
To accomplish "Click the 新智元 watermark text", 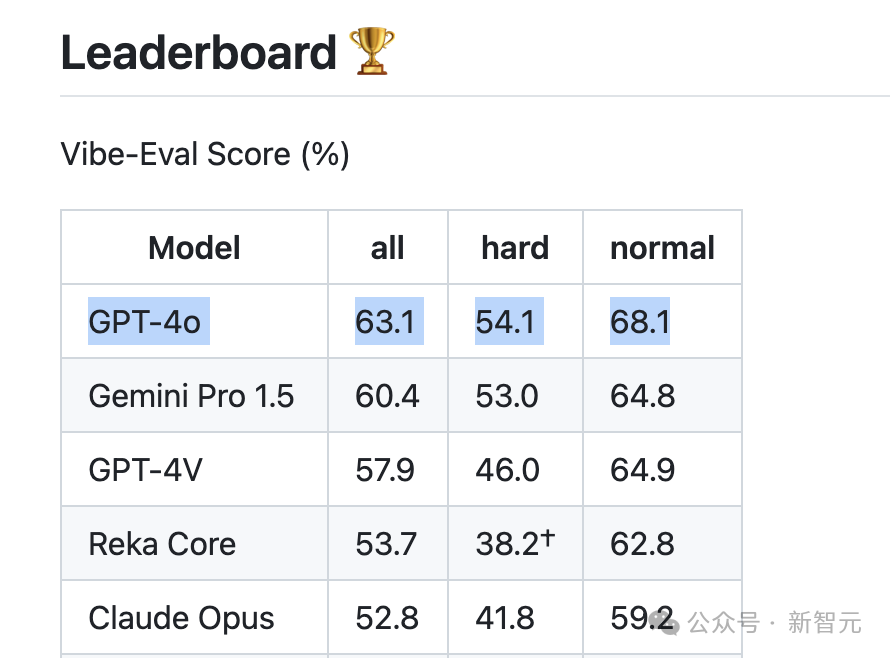I will [x=825, y=623].
